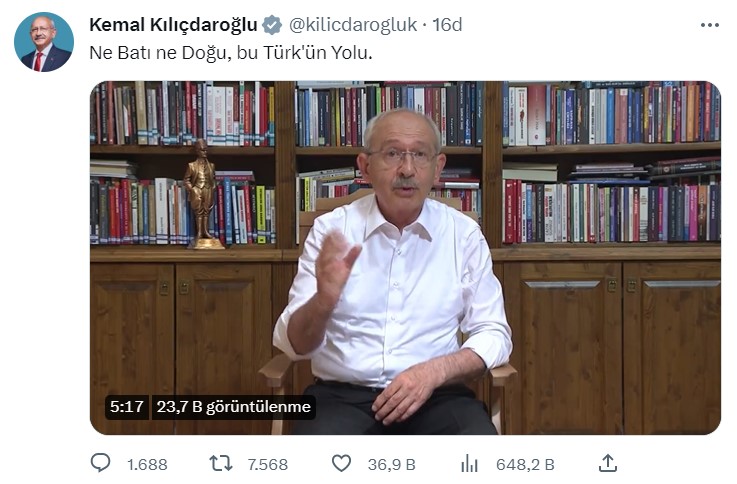Open Kemal Kılıçdaroğlu's profile avatar
Viewport: 737px width, 484px height.
[44, 42]
